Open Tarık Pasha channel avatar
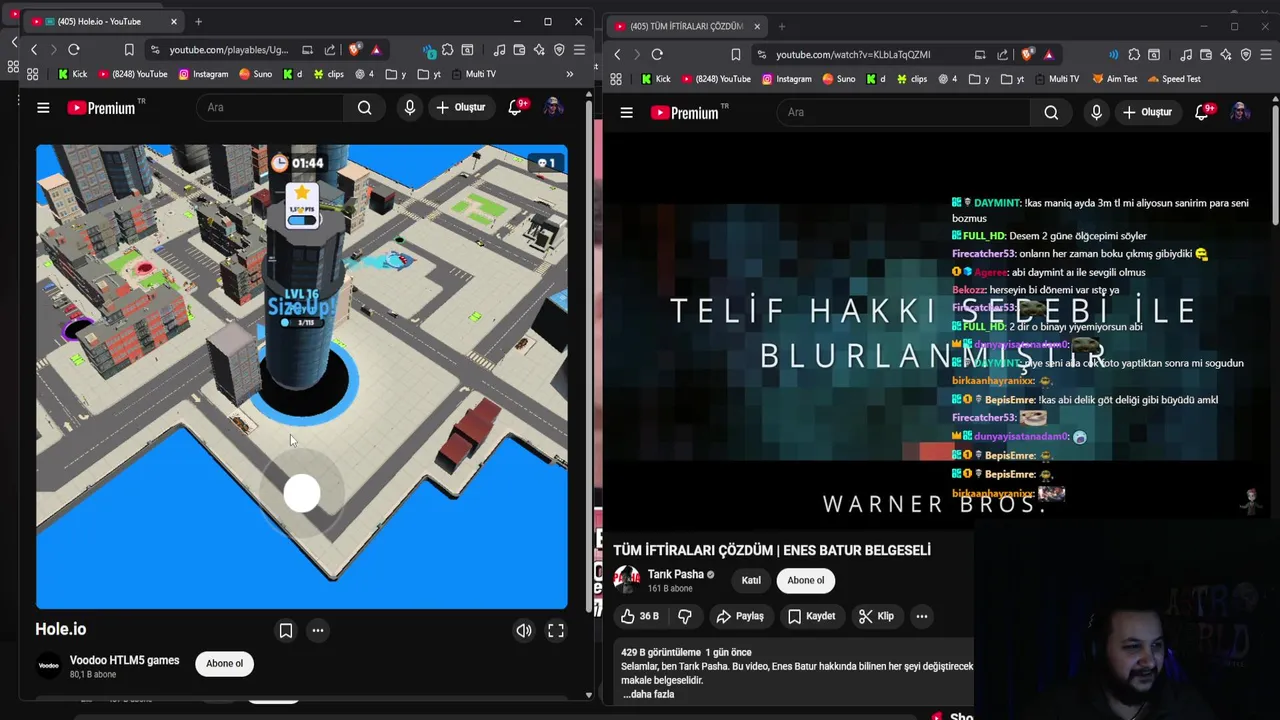Image resolution: width=1280 pixels, height=720 pixels. click(627, 580)
